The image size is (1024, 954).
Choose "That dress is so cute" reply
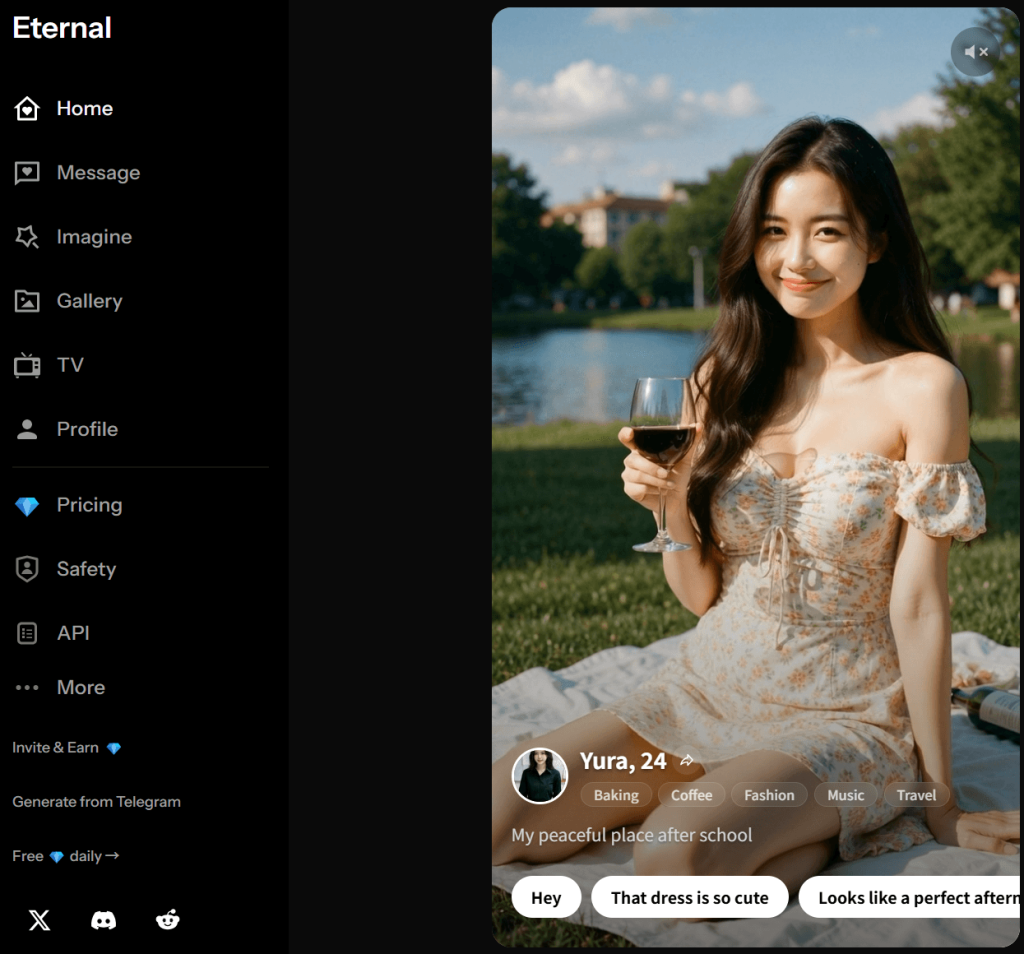click(689, 897)
